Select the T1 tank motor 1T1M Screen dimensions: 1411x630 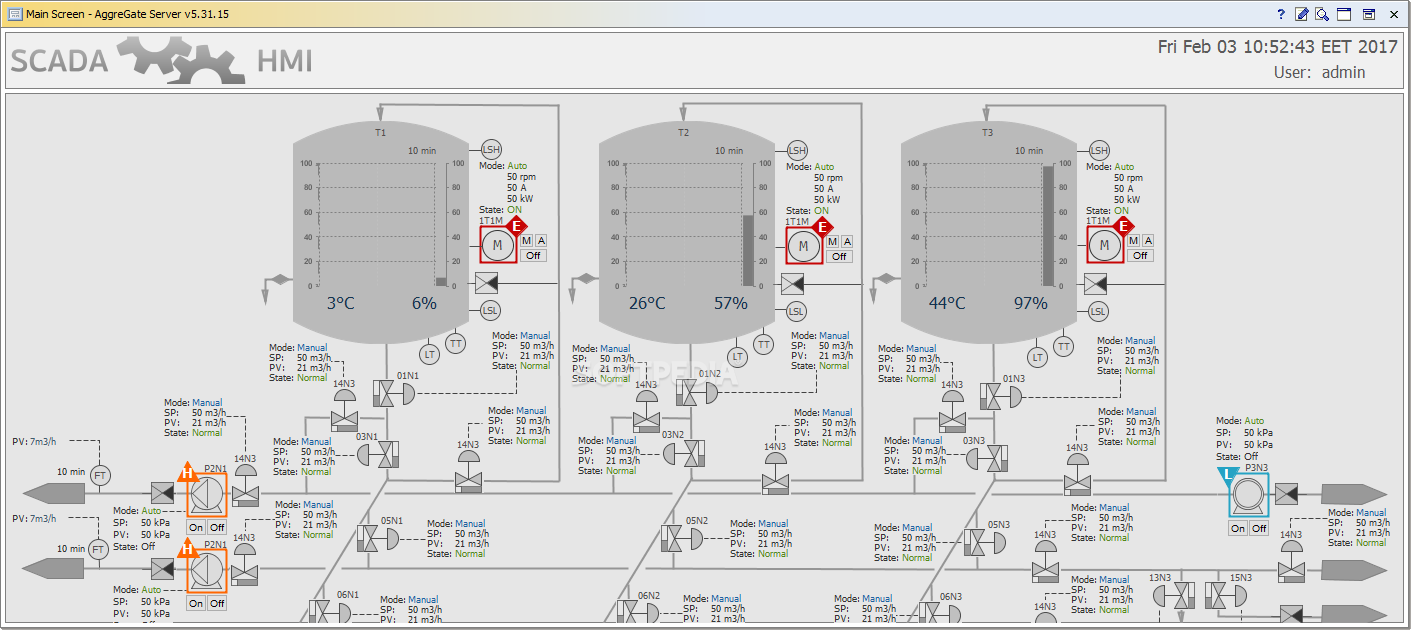point(497,246)
